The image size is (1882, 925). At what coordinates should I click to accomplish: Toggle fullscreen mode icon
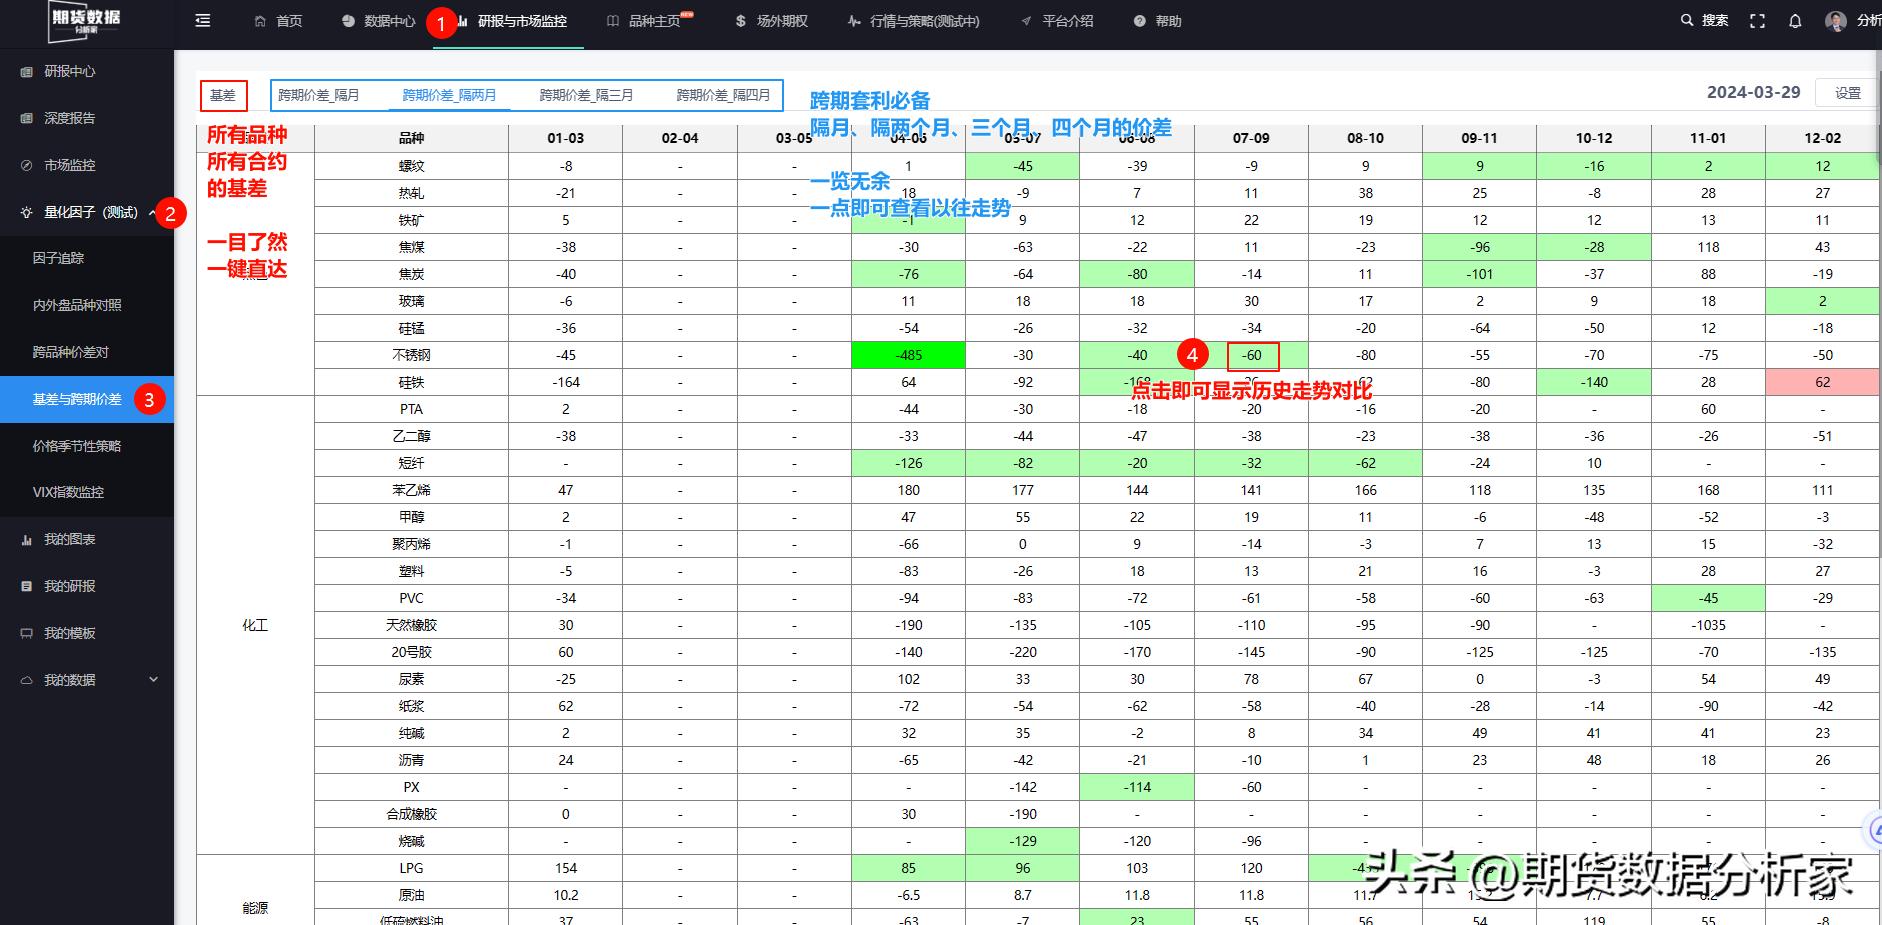click(1757, 21)
